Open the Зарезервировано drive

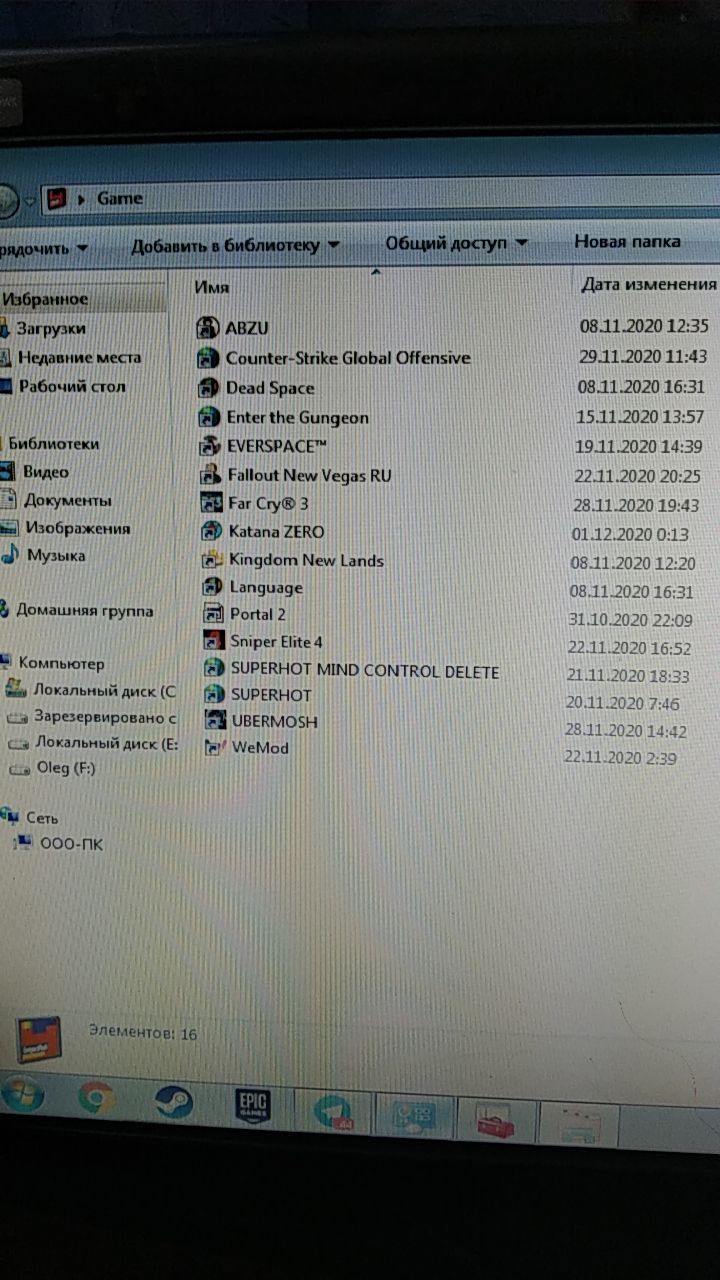[x=105, y=717]
